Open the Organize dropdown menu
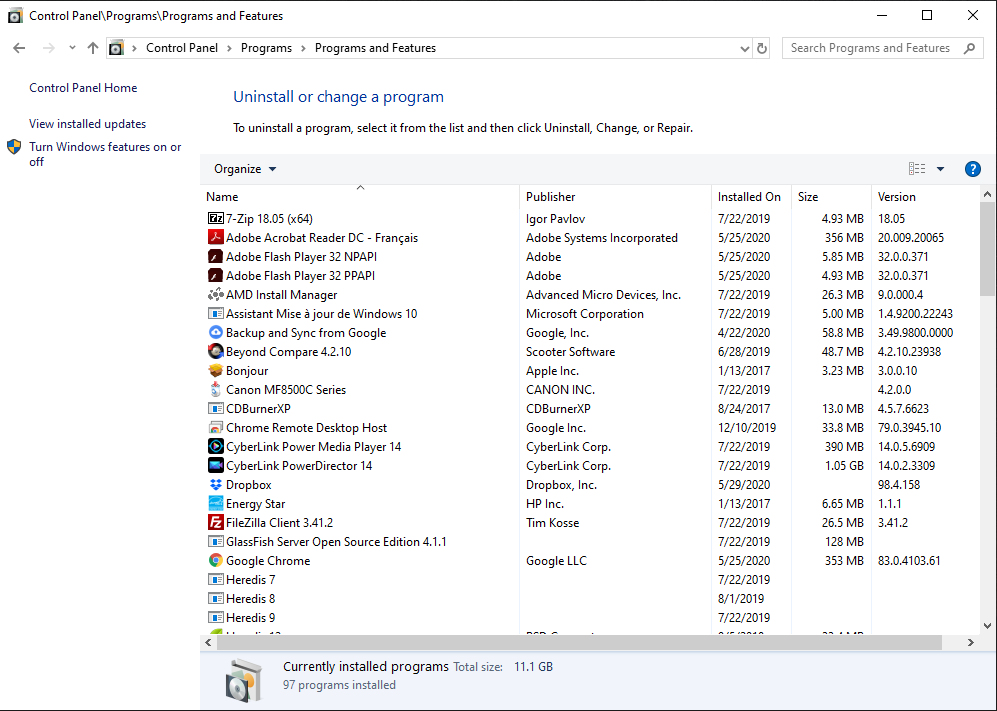Viewport: 997px width, 711px height. (245, 169)
